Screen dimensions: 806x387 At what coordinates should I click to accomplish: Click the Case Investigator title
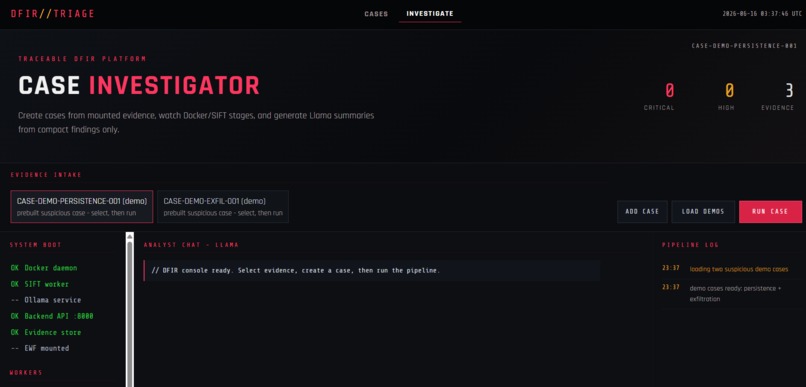point(139,85)
